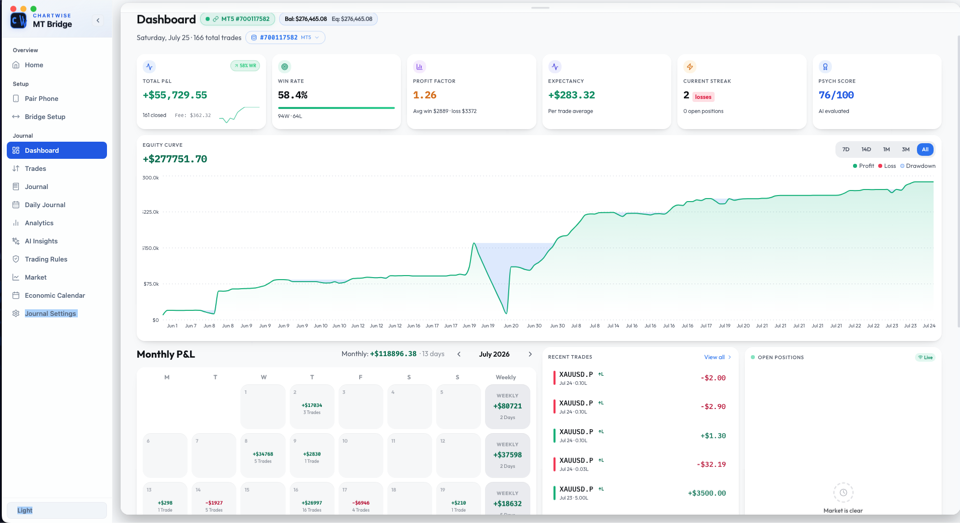Open the XAUUSD.P trade with -$2.00
This screenshot has width=960, height=523.
(x=640, y=378)
